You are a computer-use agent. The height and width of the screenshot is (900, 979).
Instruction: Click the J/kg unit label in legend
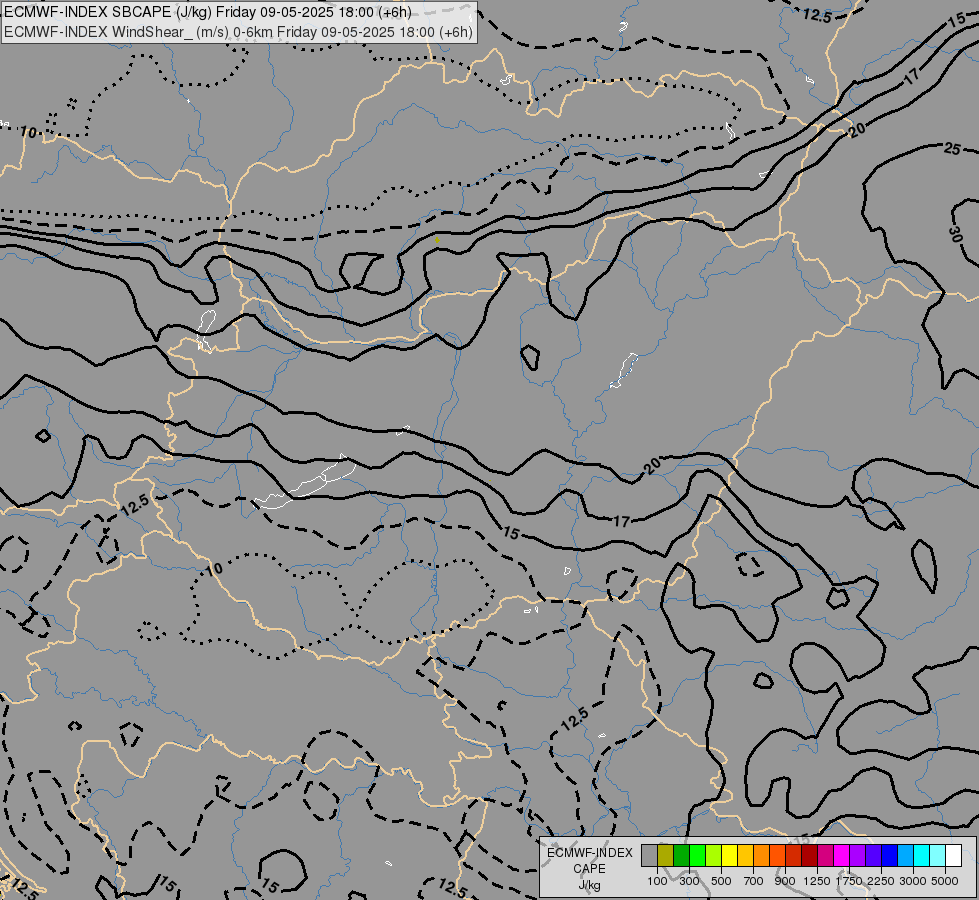coord(589,885)
